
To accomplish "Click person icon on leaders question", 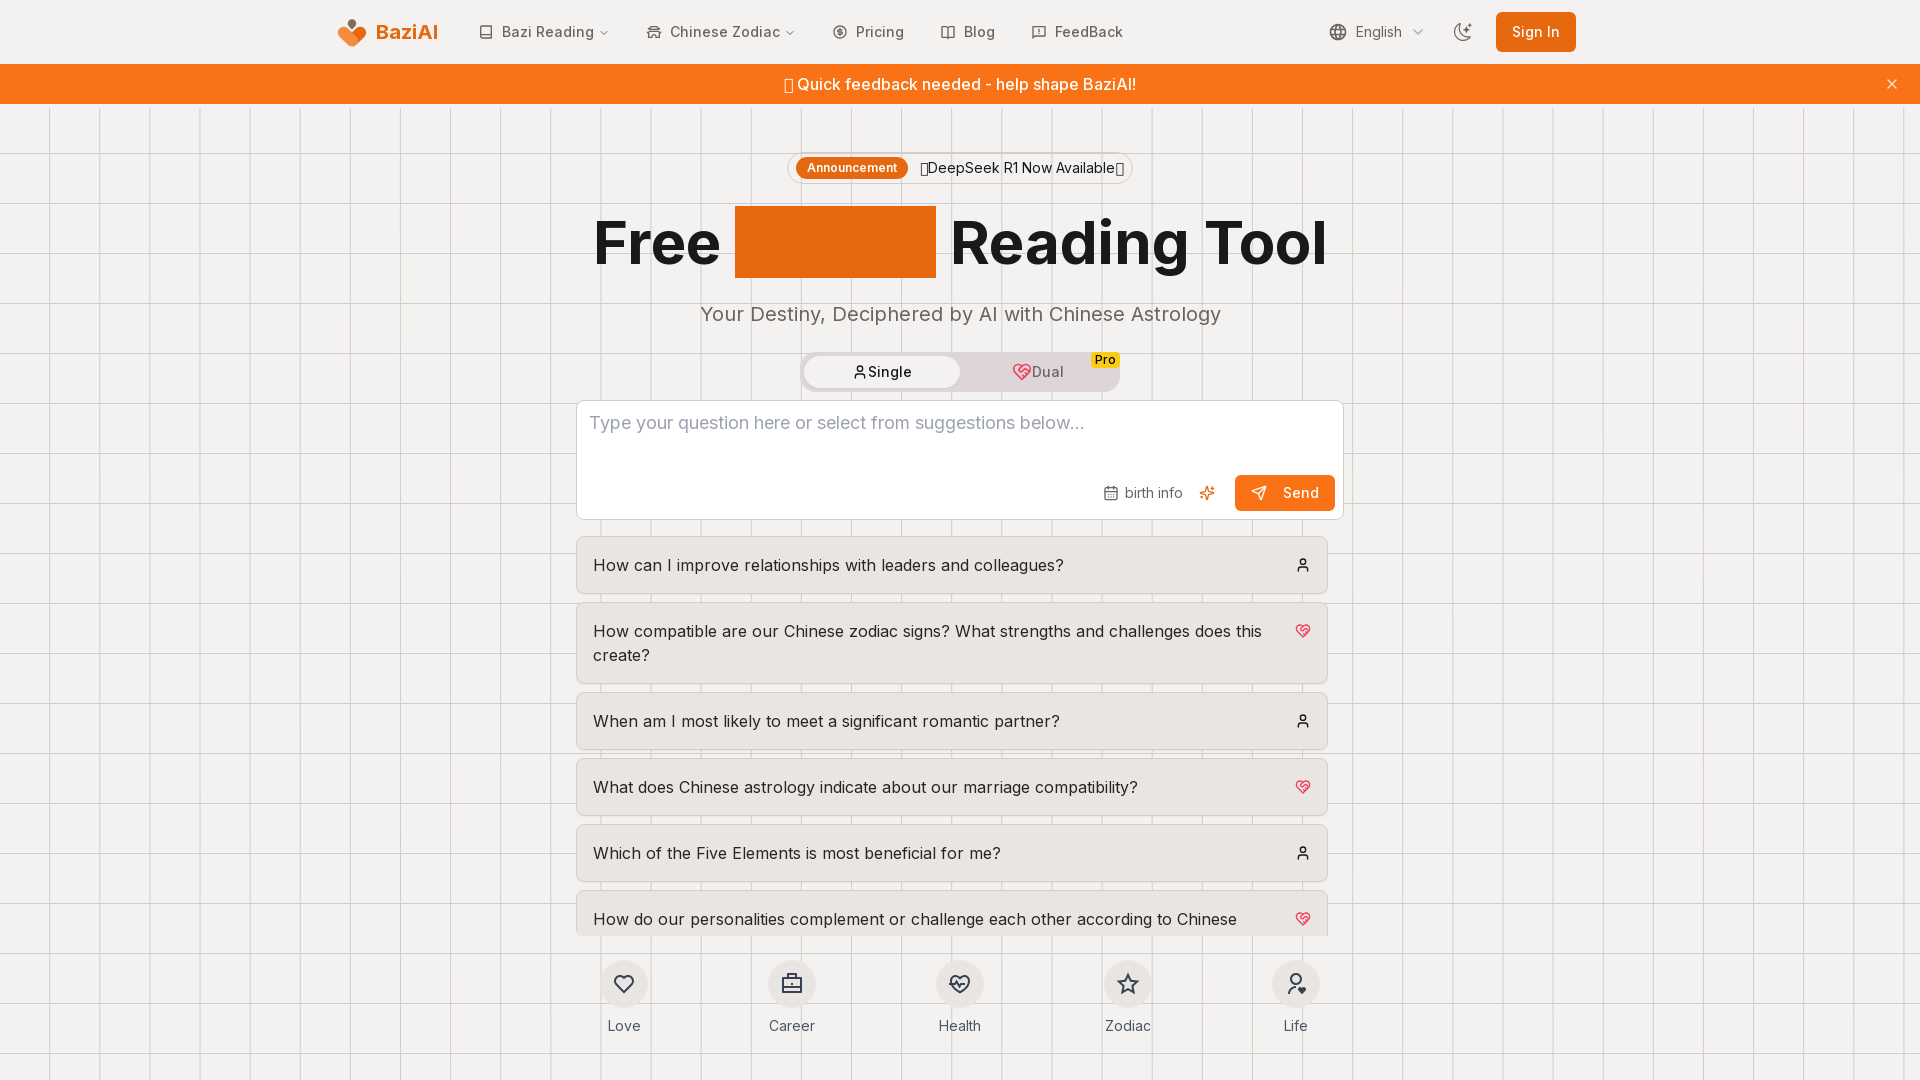I will [1303, 565].
